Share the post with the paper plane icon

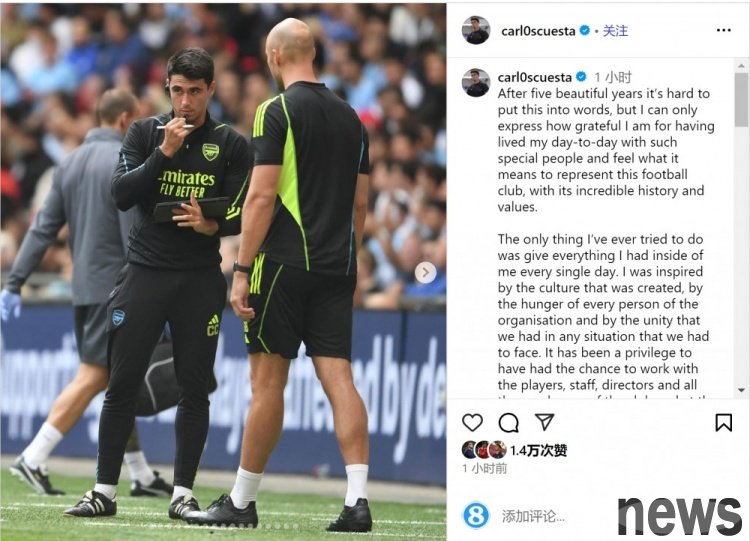[544, 421]
